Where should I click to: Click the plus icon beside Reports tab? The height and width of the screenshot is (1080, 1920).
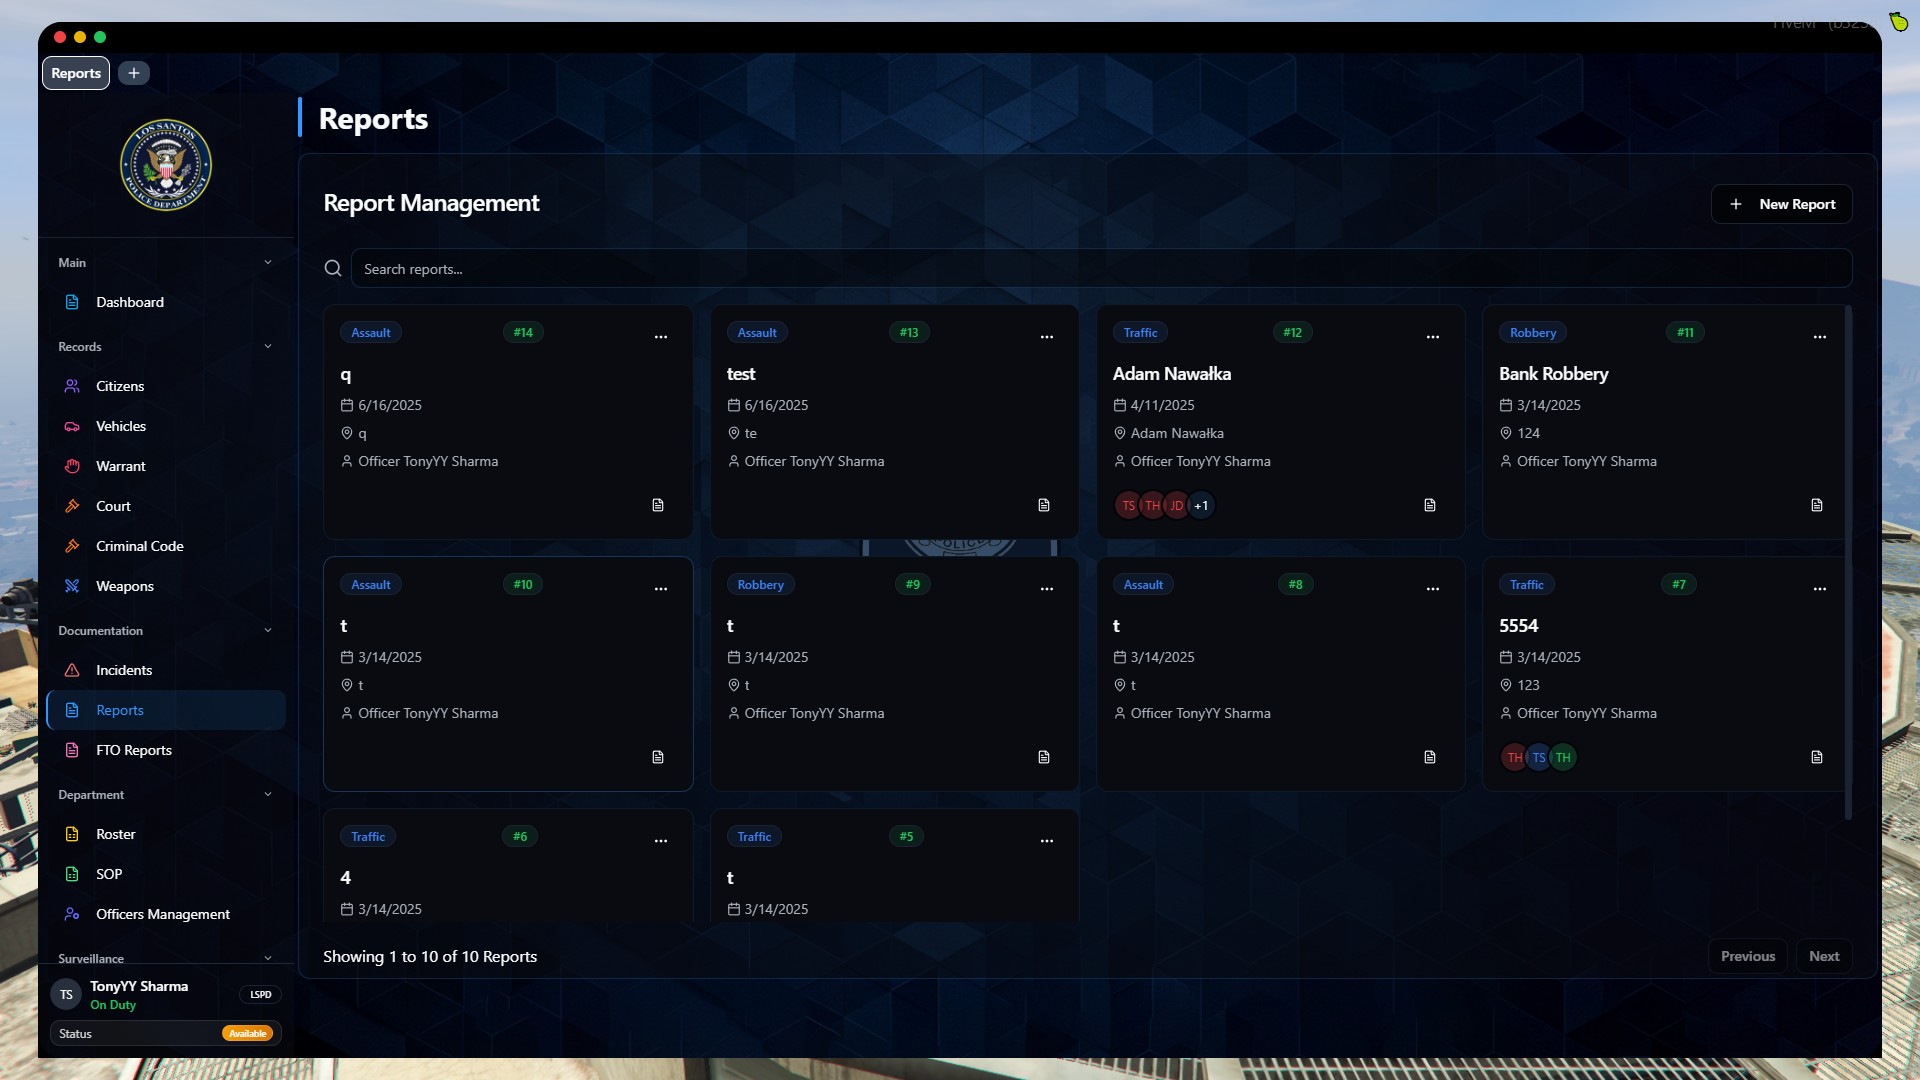point(134,72)
